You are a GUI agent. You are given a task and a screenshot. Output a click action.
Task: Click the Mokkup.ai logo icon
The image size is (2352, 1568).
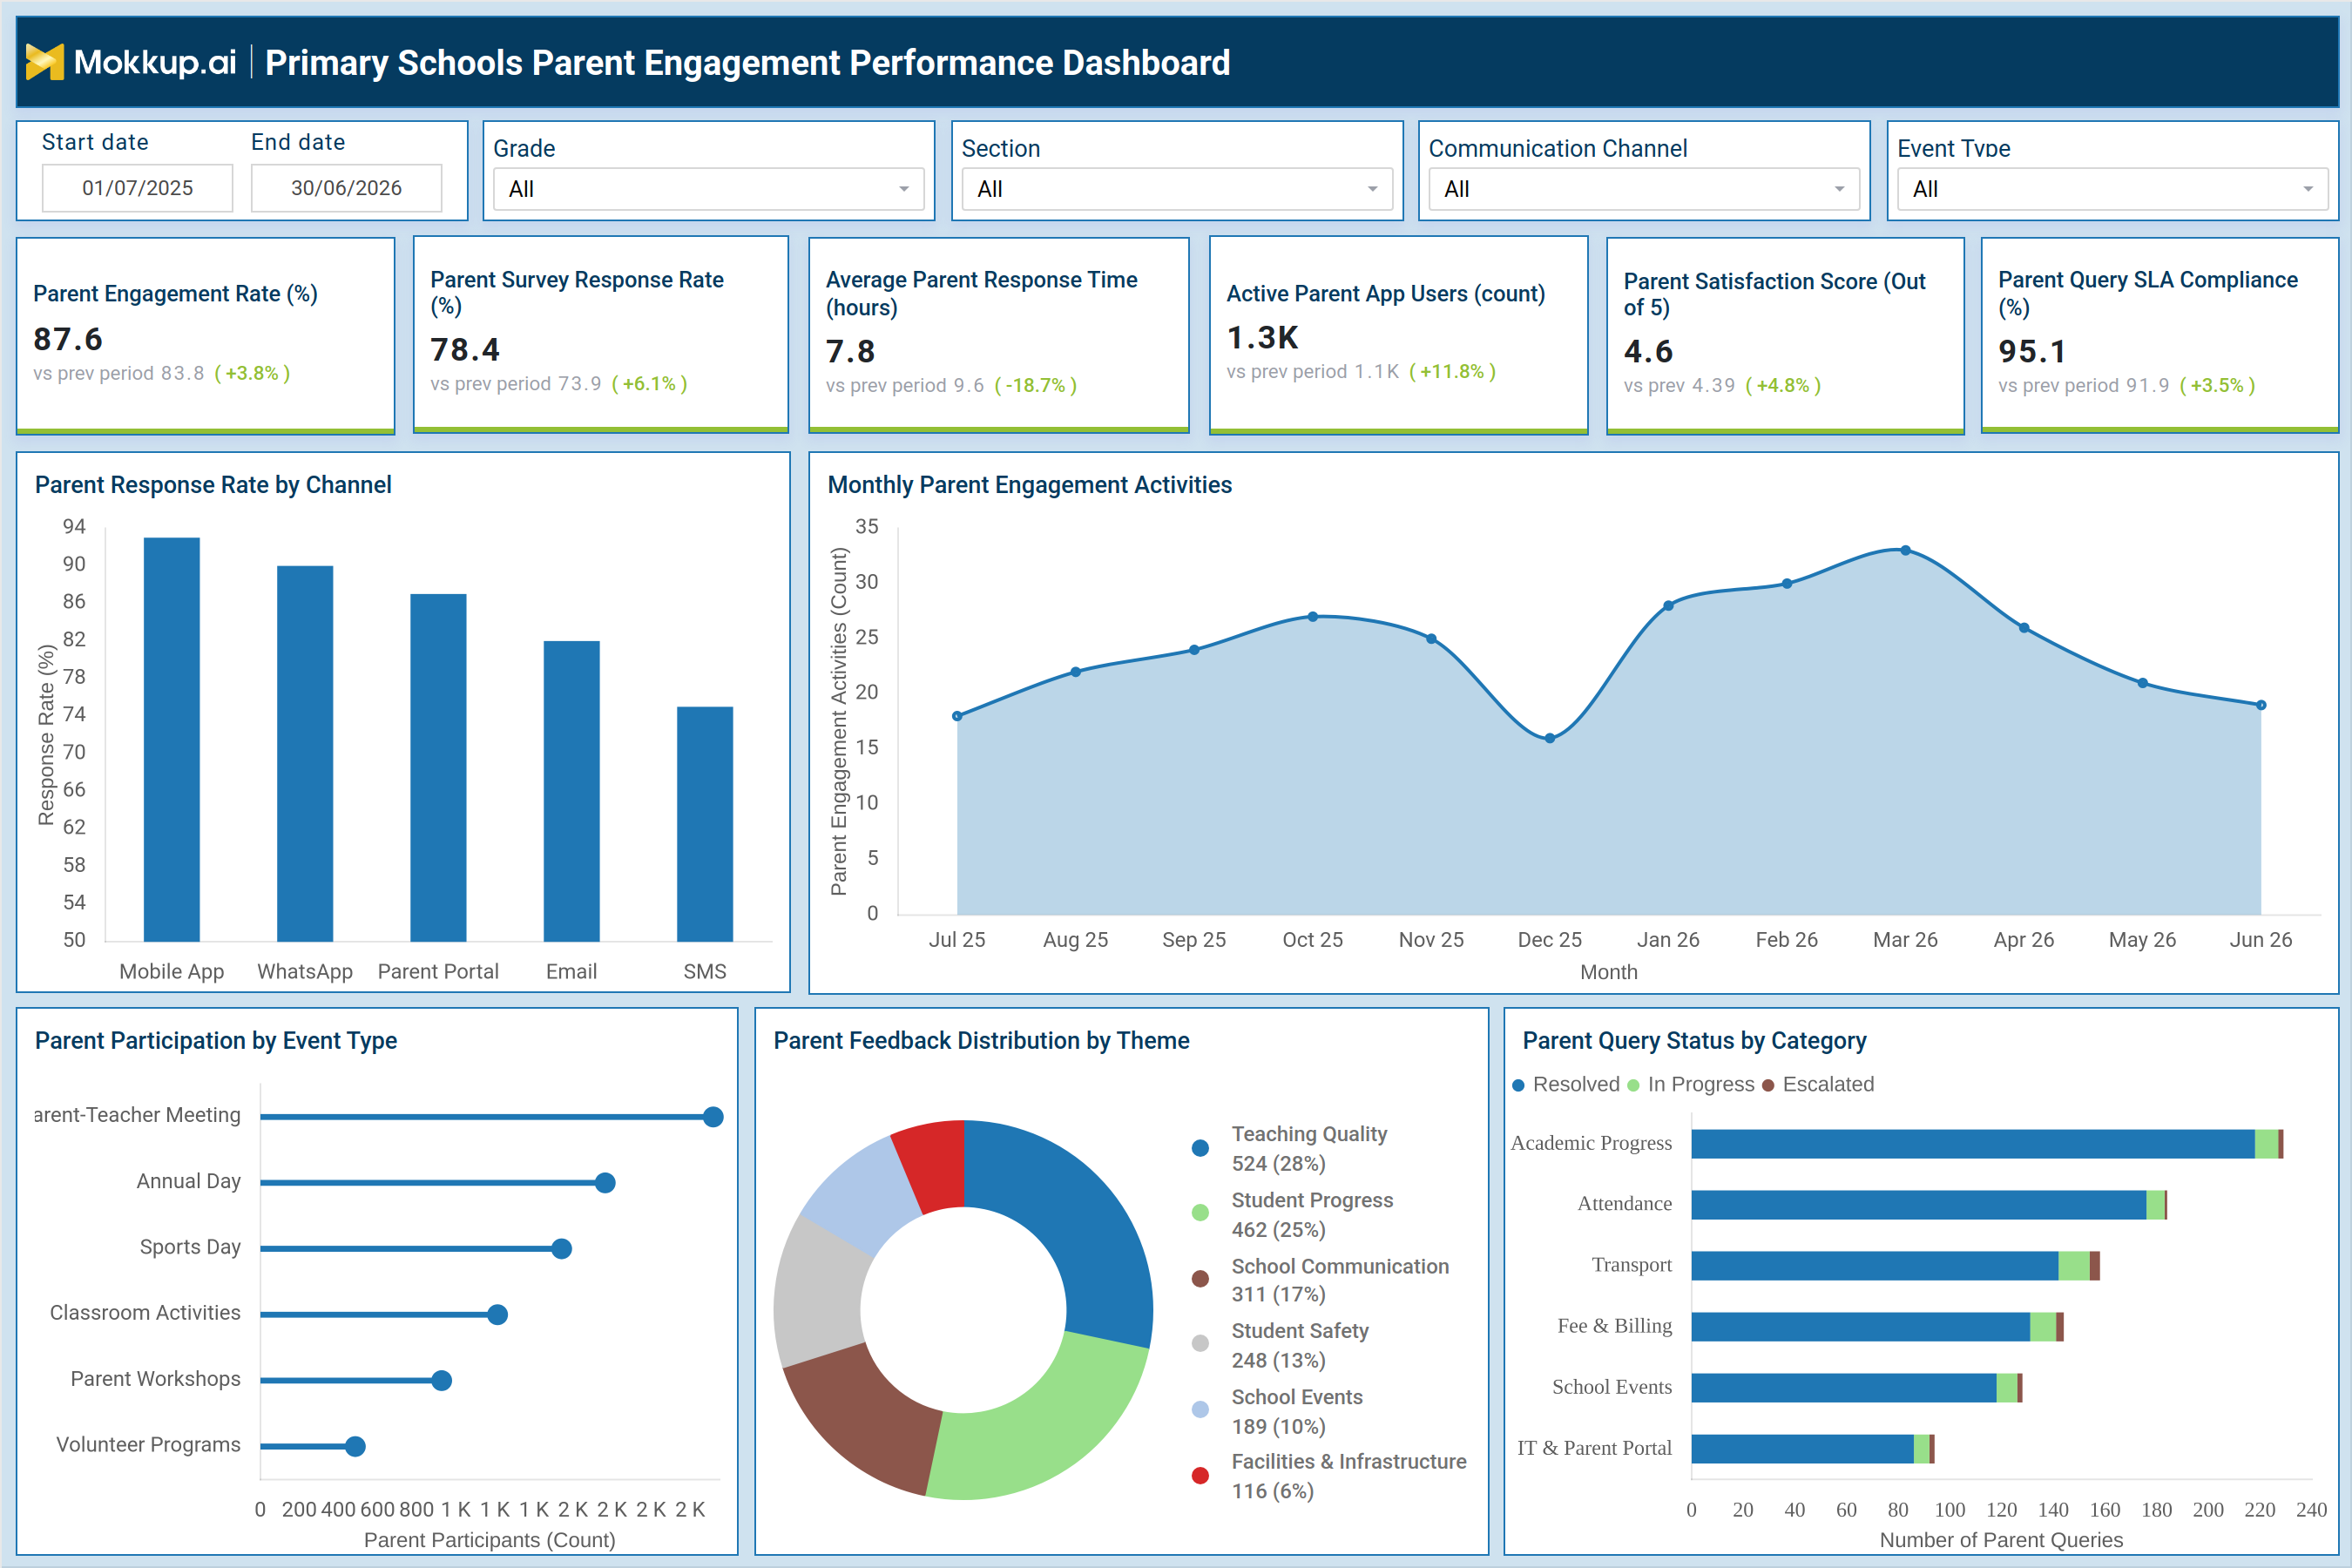[45, 62]
